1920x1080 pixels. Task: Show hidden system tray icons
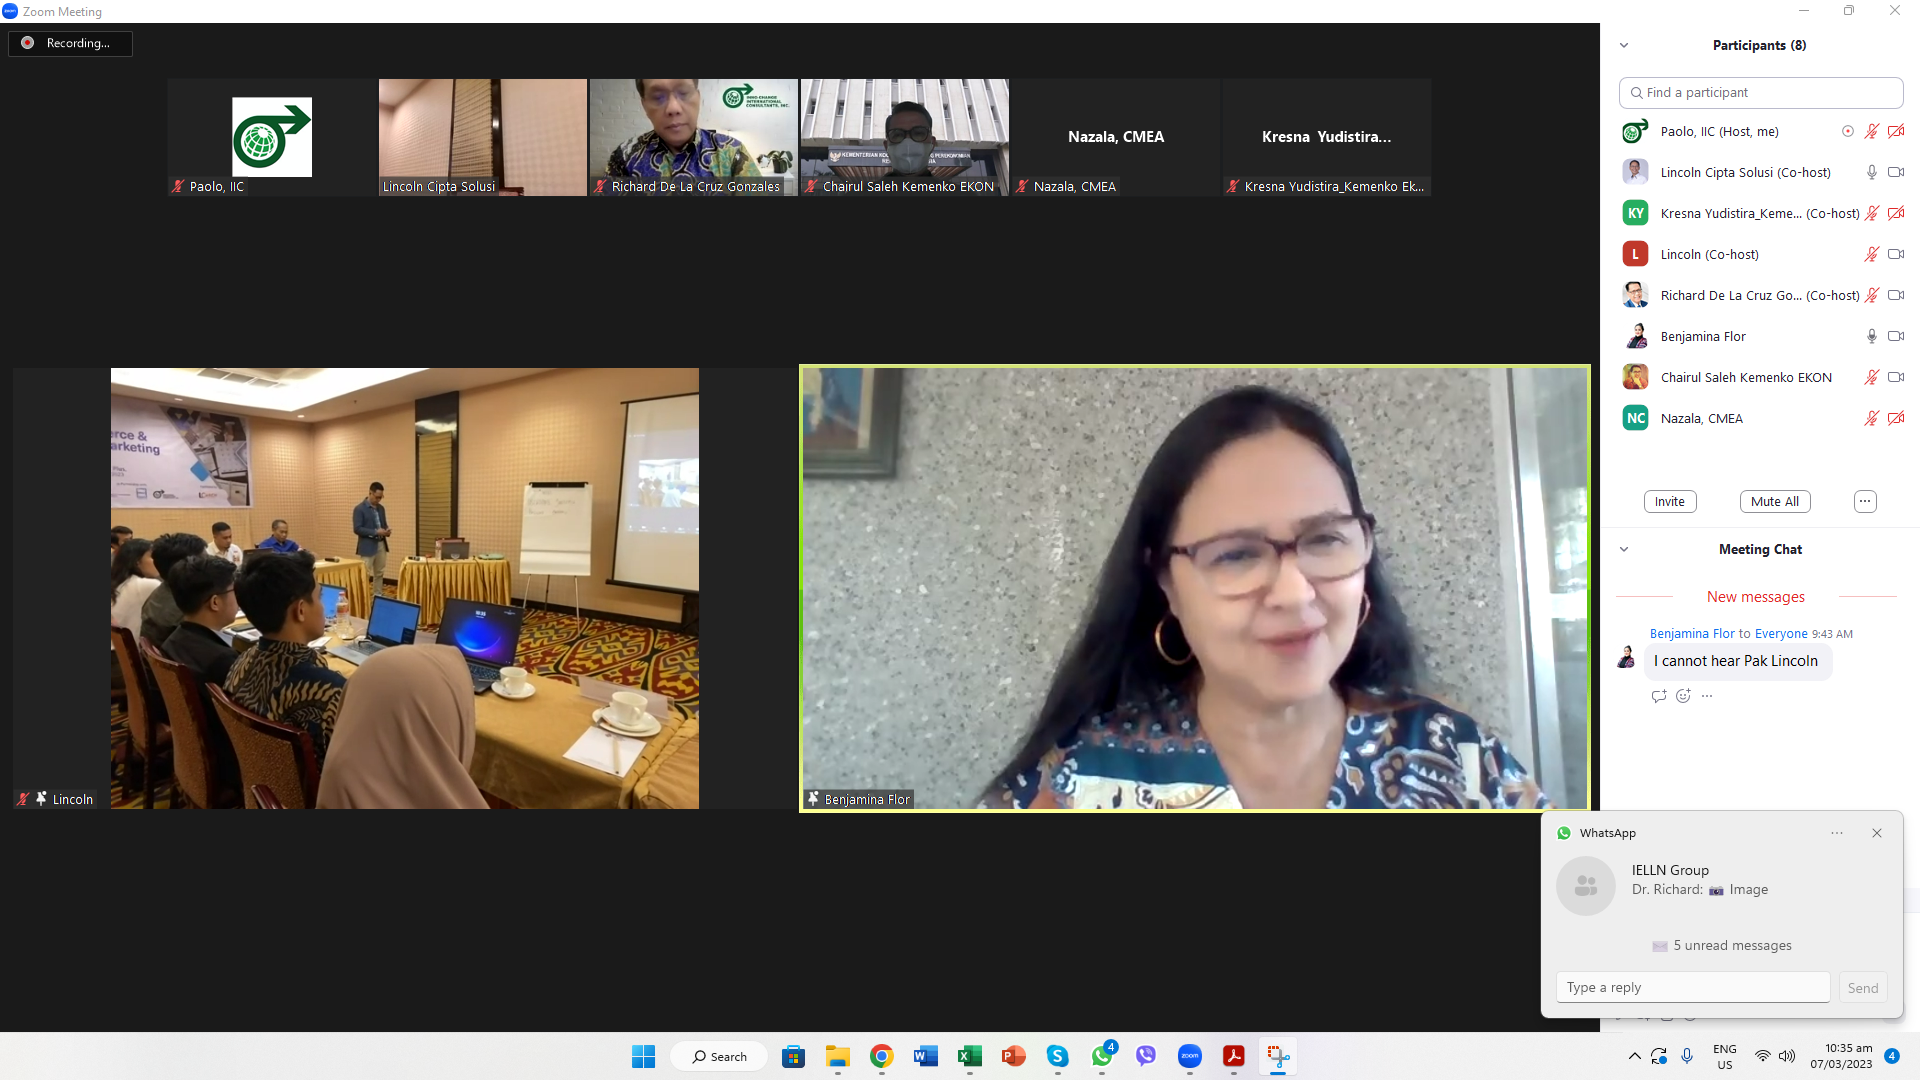1634,1056
